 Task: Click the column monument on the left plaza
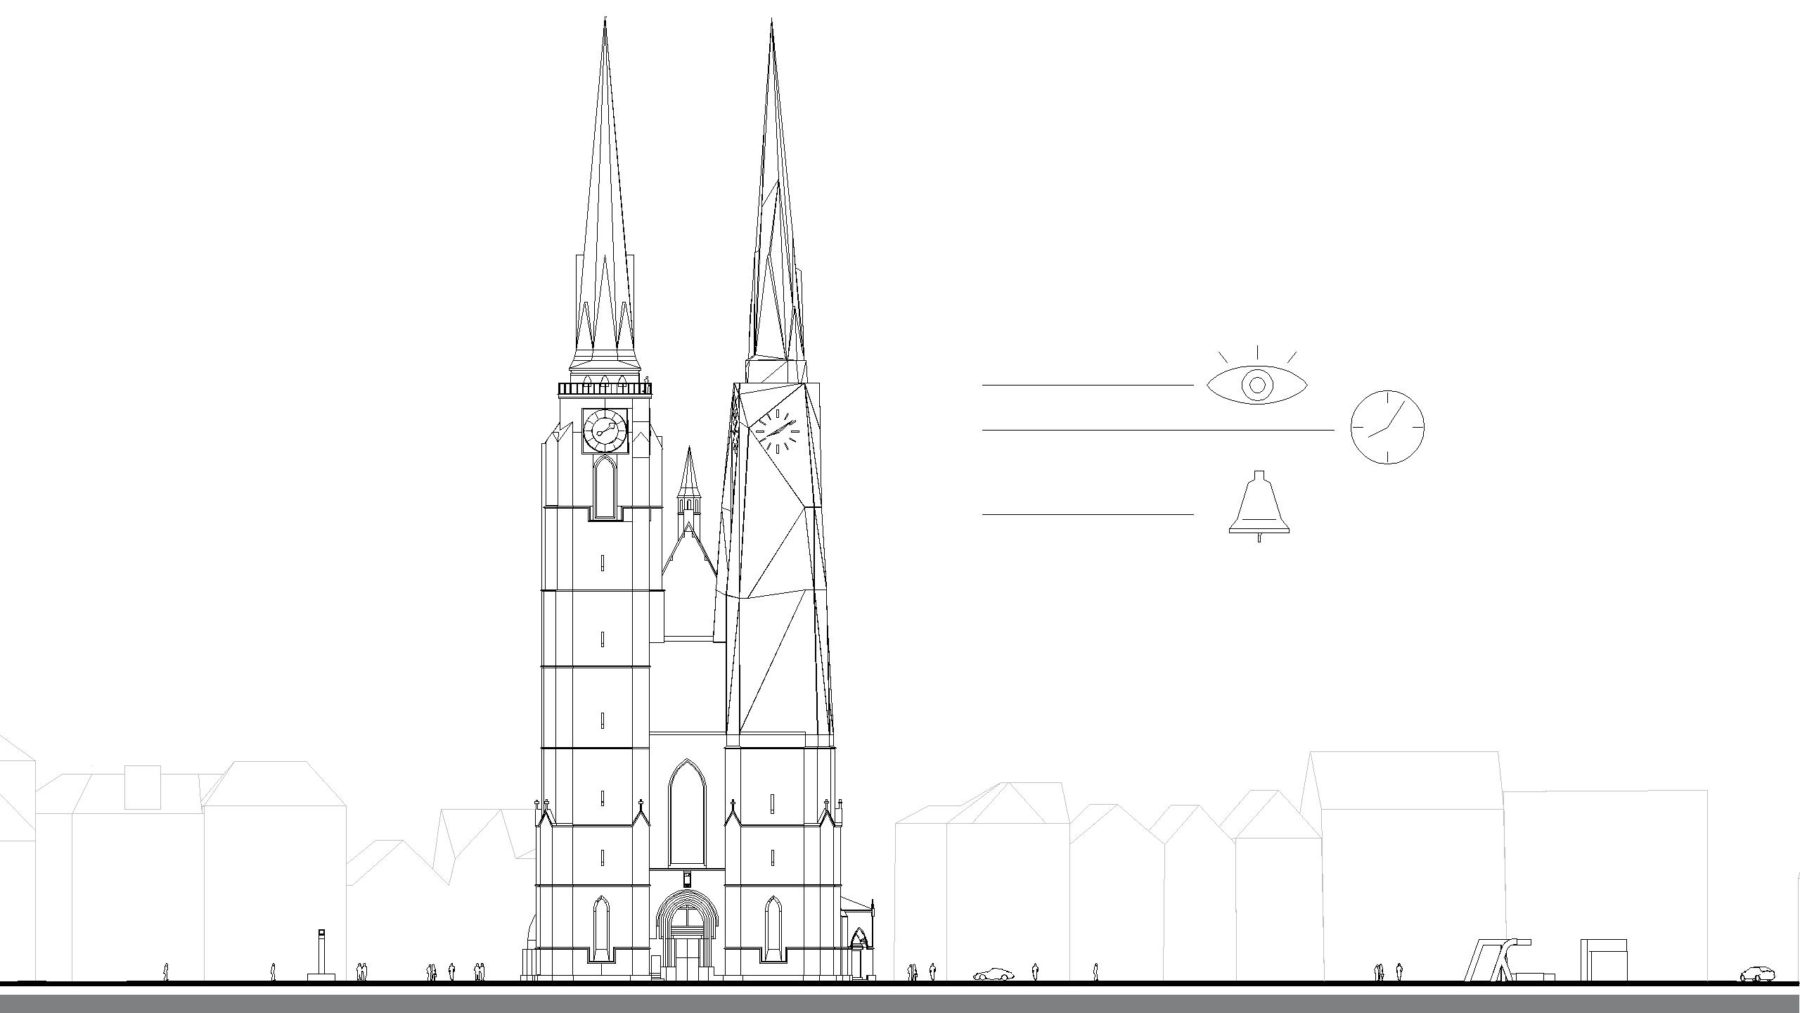coord(321,955)
